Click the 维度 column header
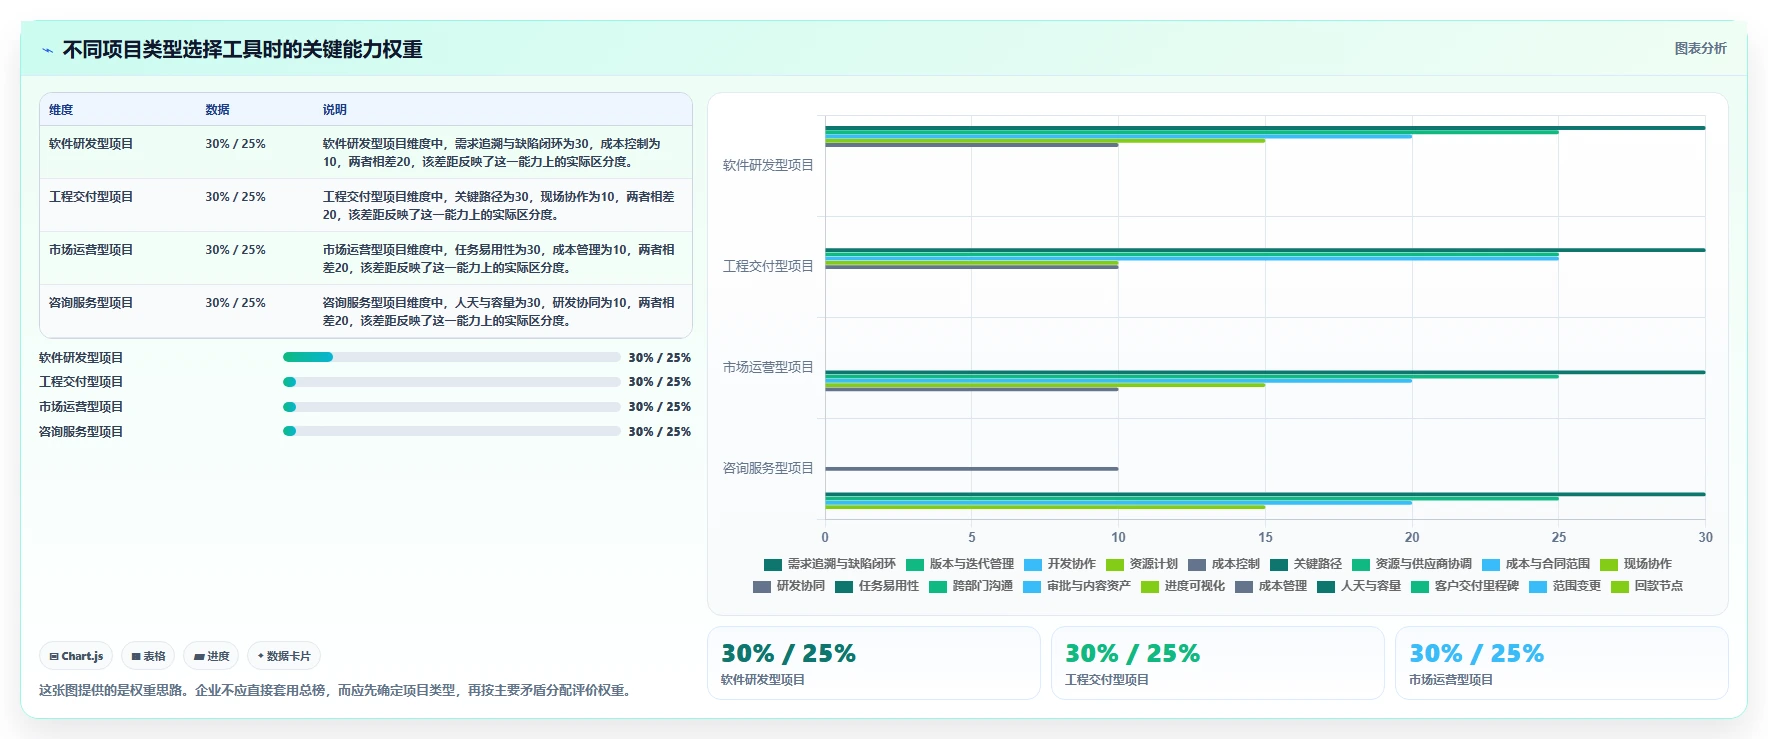Image resolution: width=1768 pixels, height=739 pixels. click(x=61, y=110)
